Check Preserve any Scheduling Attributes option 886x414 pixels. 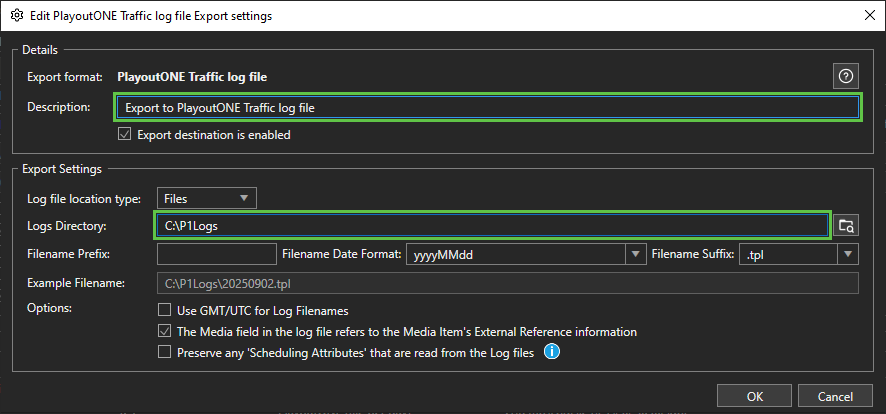point(164,352)
